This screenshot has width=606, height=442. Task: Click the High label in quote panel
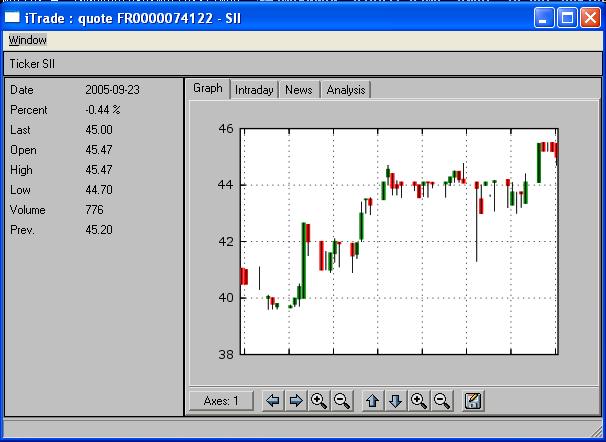21,170
